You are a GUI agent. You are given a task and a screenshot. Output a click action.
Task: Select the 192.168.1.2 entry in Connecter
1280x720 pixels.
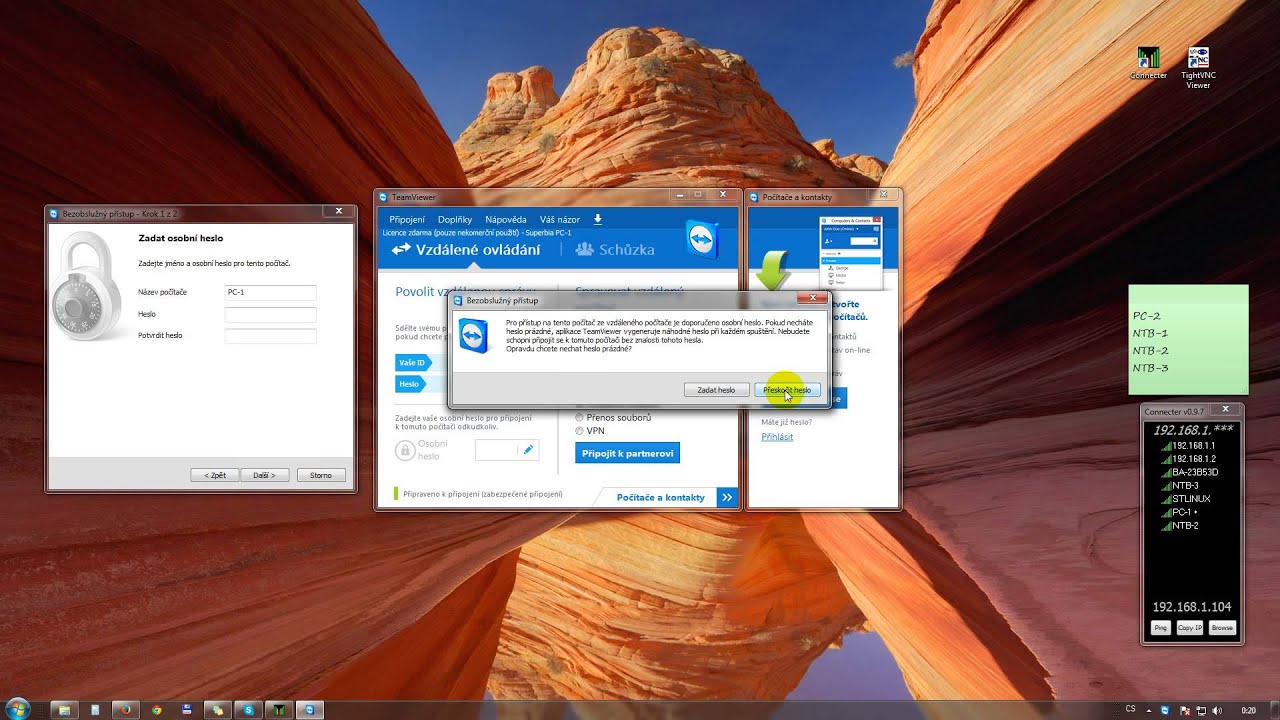tap(1188, 458)
